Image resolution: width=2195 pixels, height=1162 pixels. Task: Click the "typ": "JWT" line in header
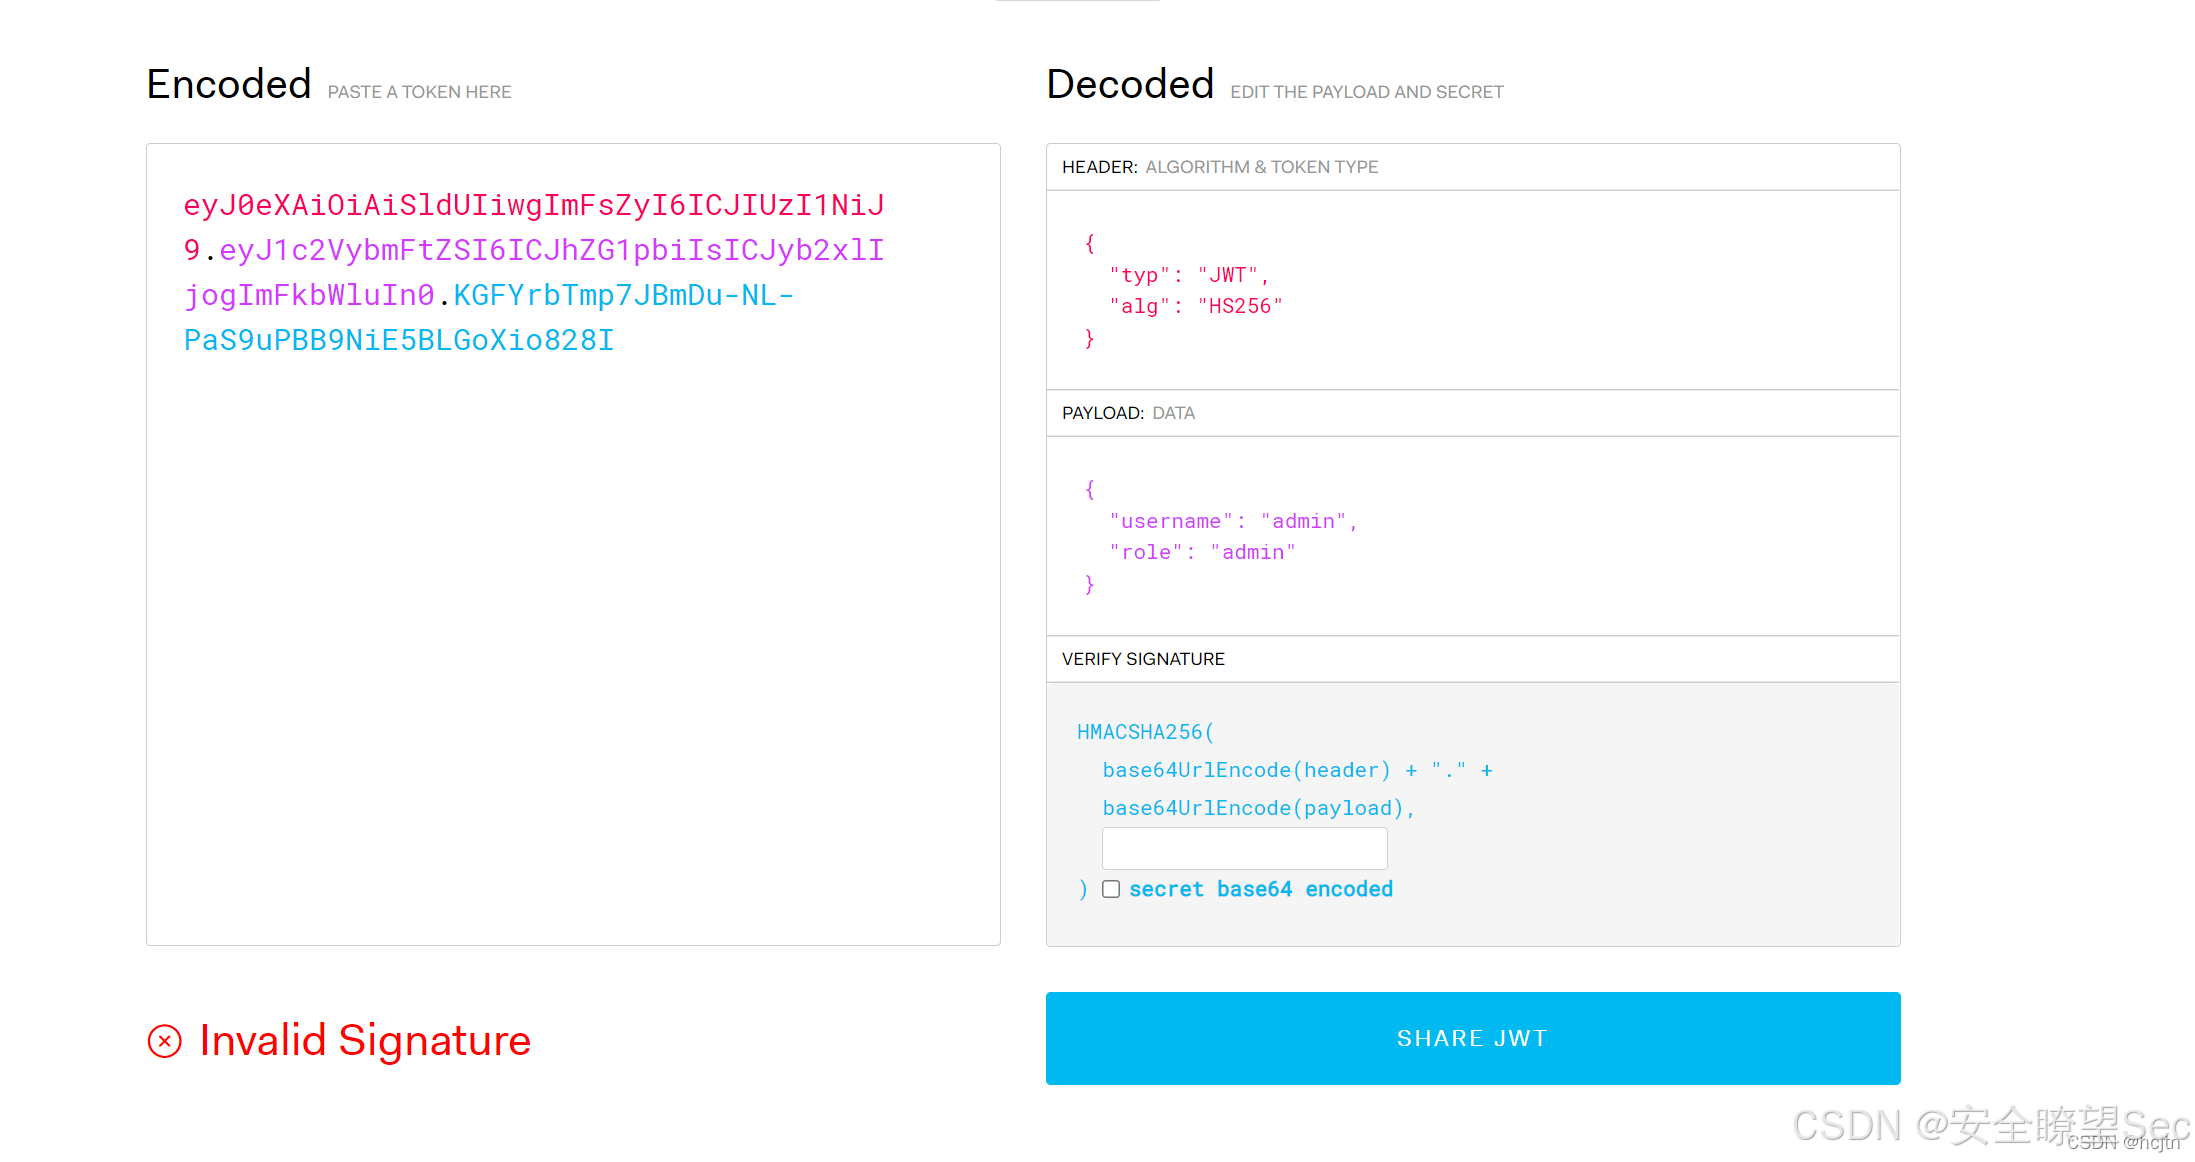[1188, 275]
